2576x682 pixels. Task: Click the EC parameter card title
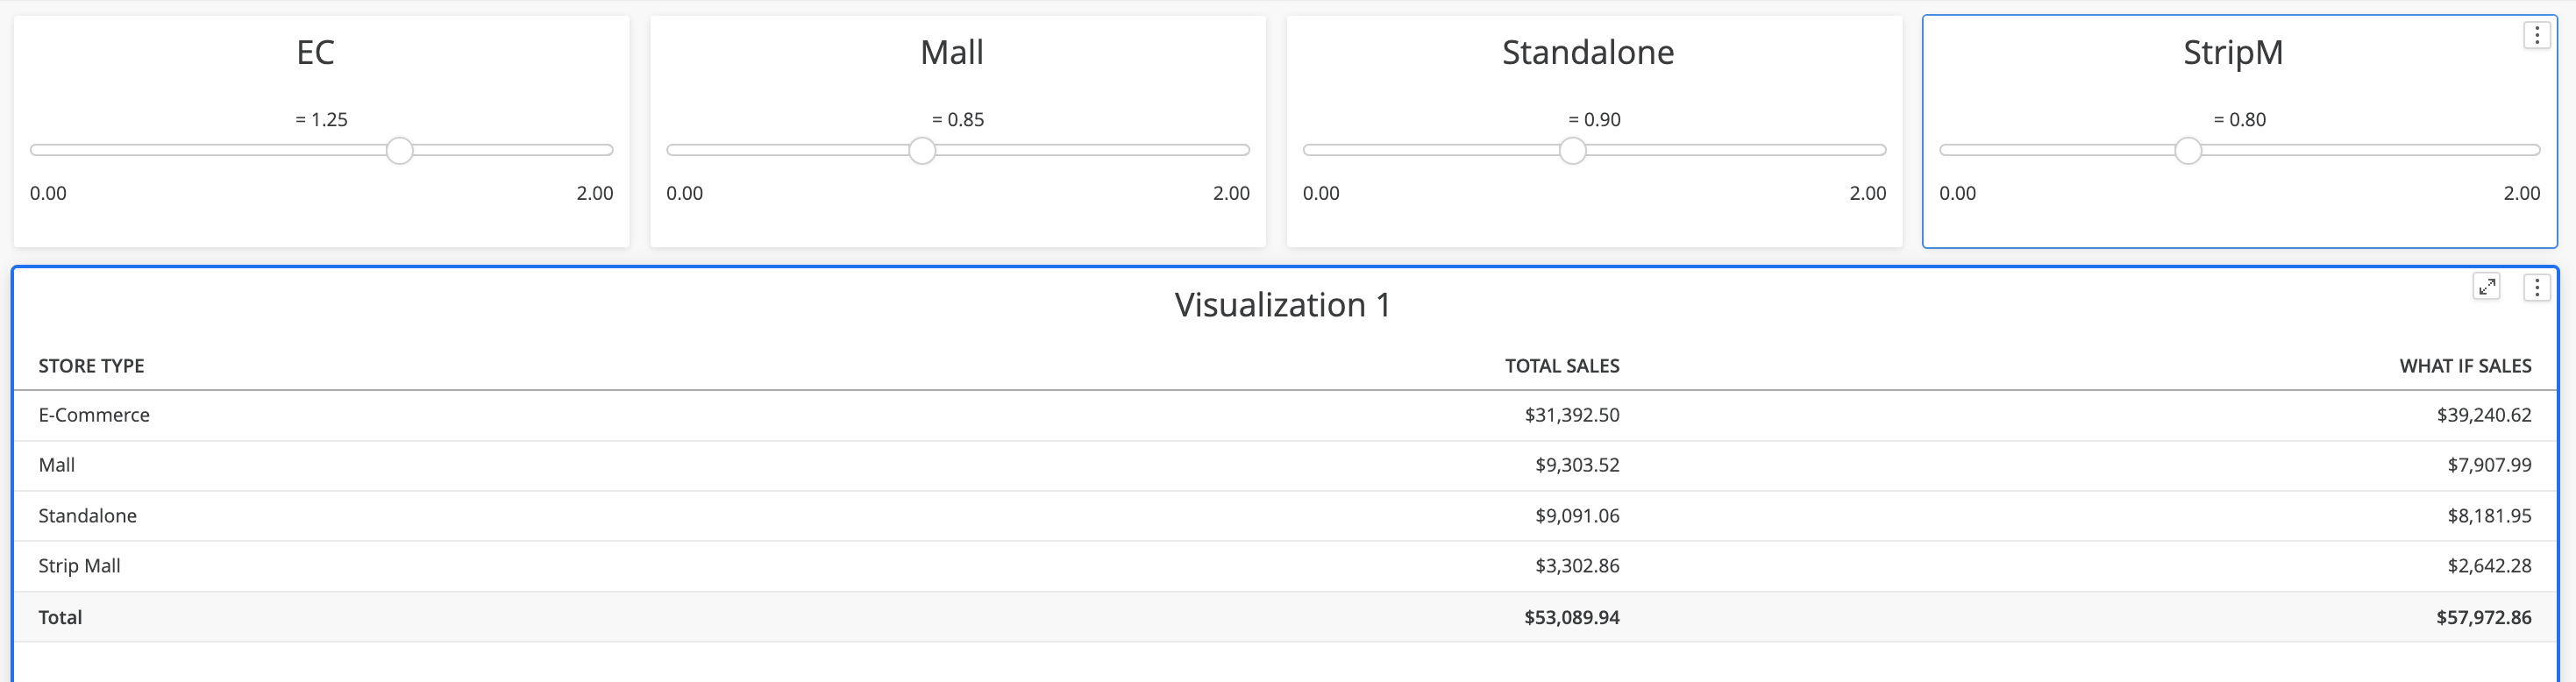(315, 52)
